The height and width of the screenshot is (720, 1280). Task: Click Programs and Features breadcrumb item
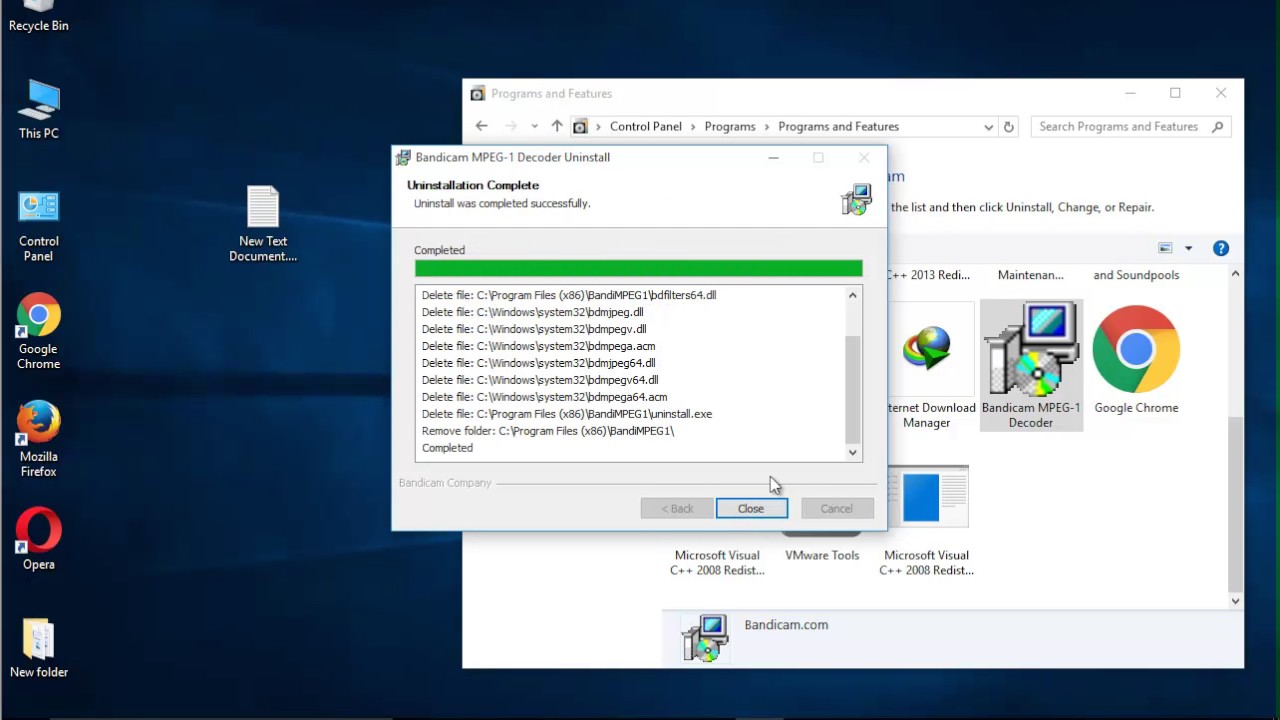click(838, 127)
